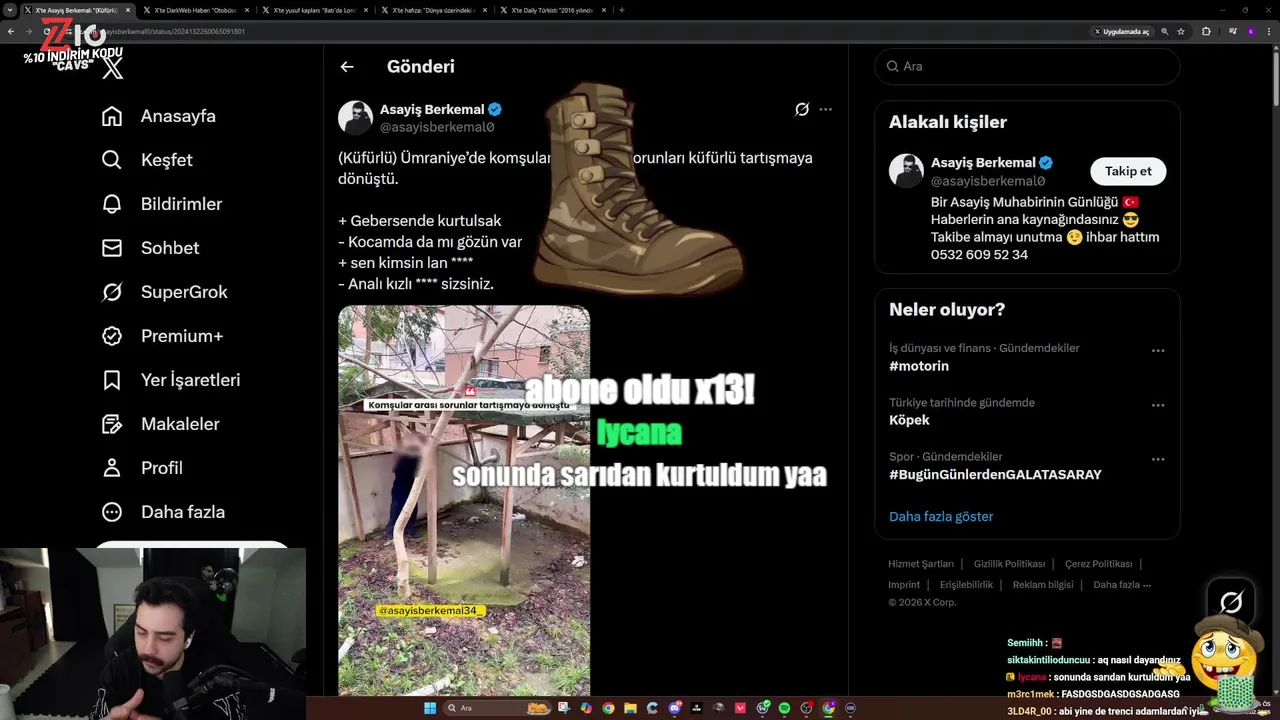Click the X logo in sidebar
The height and width of the screenshot is (720, 1280).
tap(113, 68)
